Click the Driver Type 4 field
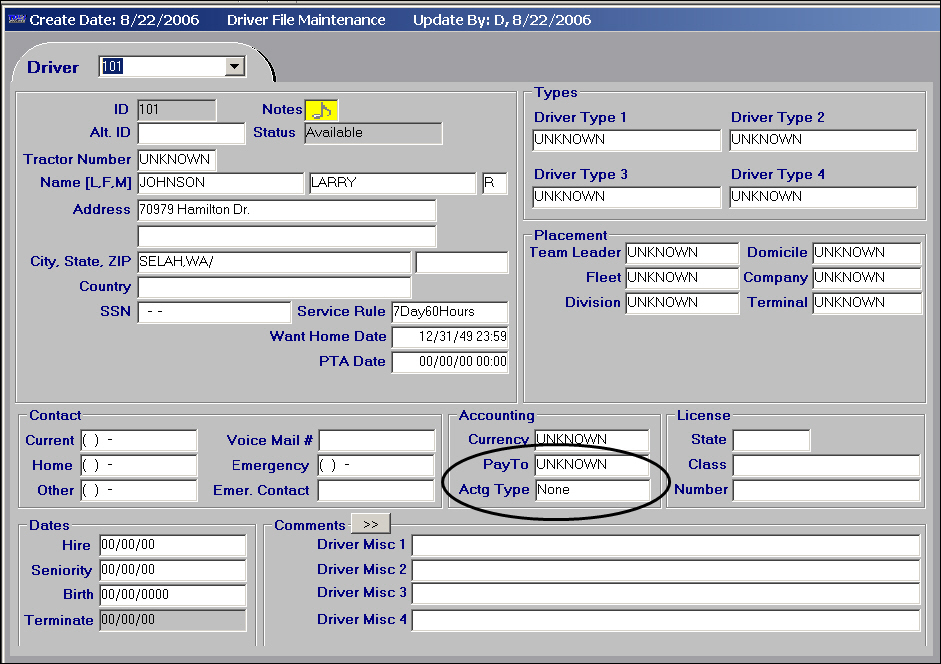The height and width of the screenshot is (664, 941). [x=823, y=197]
